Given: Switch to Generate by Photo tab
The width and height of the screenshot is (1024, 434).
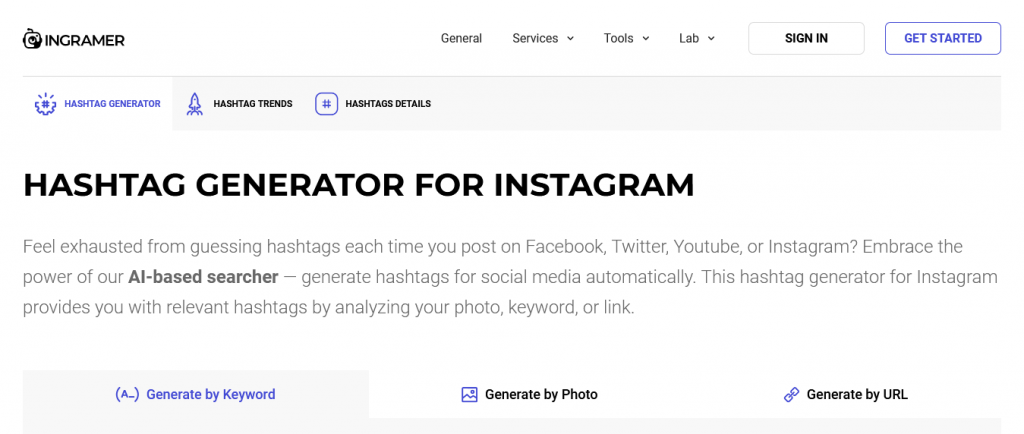Looking at the screenshot, I should tap(530, 394).
